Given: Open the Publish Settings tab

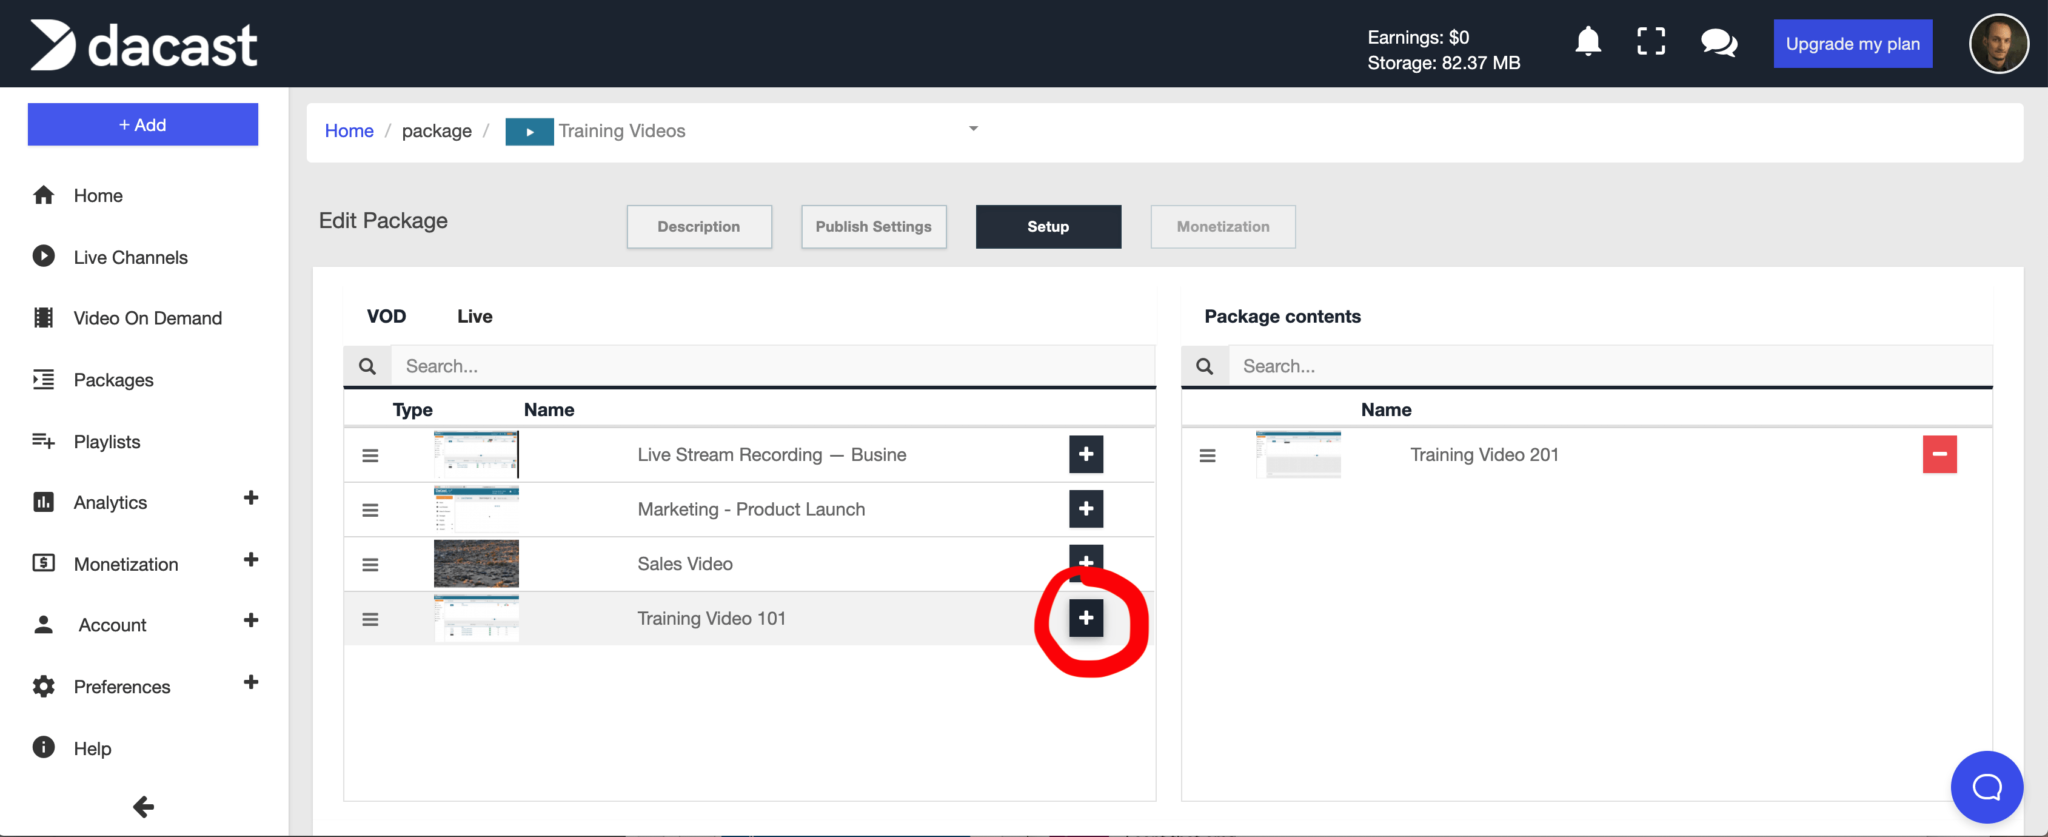Looking at the screenshot, I should [873, 227].
